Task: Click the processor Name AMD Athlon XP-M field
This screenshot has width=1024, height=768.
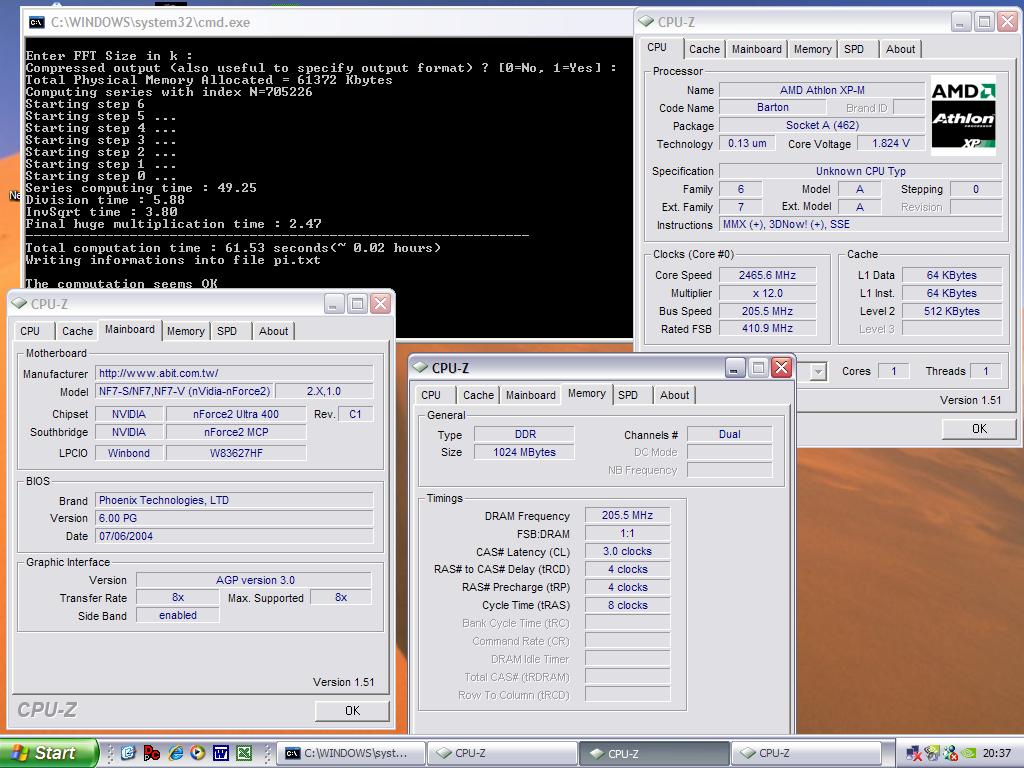Action: (x=822, y=90)
